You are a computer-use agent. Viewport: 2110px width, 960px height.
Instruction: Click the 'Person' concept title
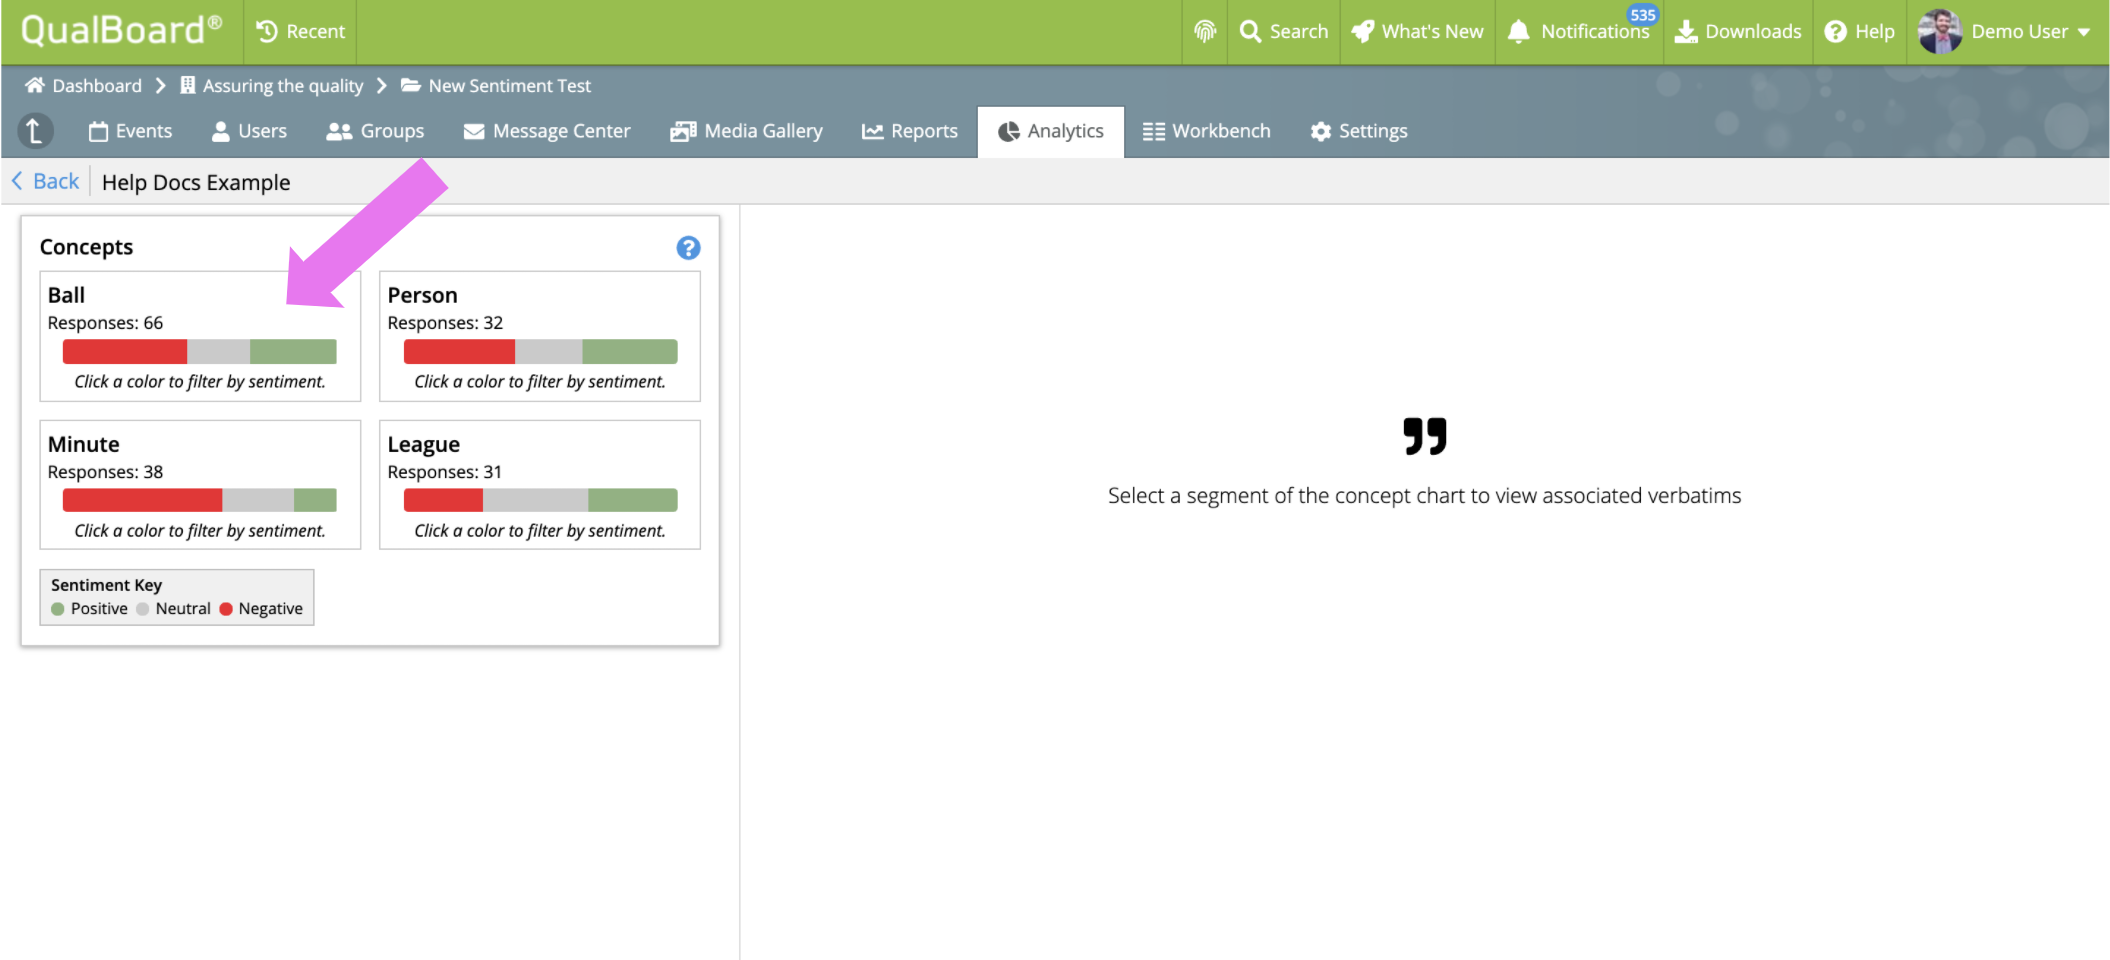(x=422, y=295)
